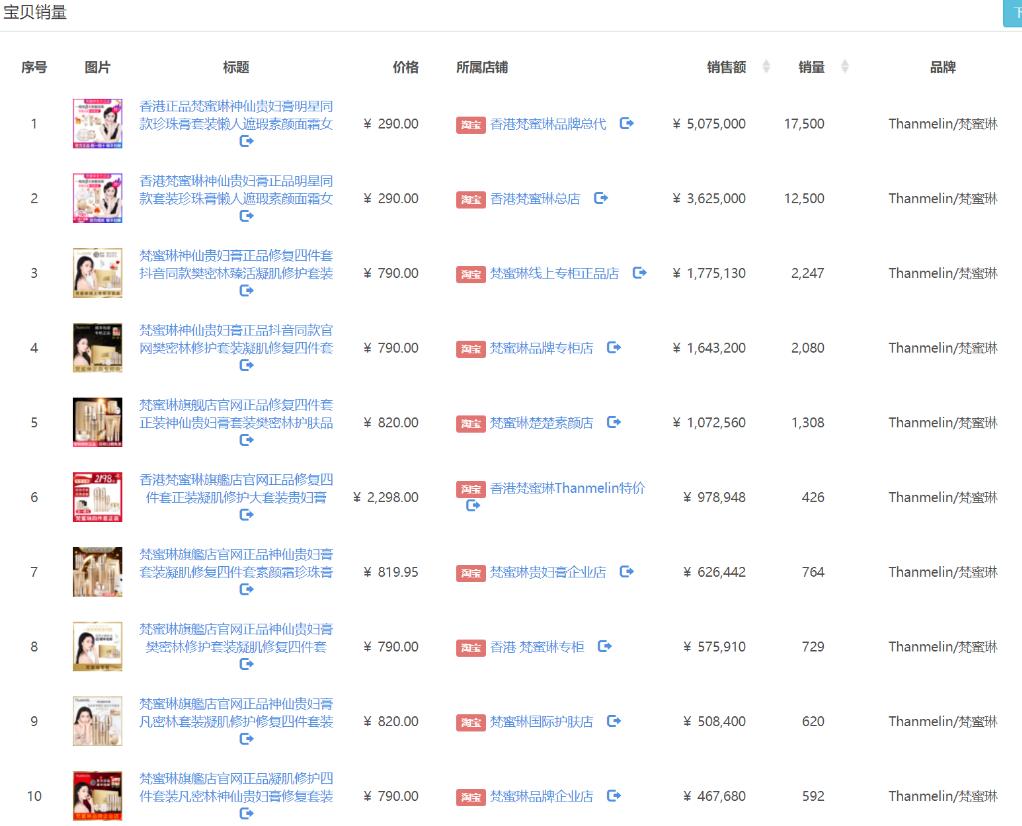Open shop link 梵蜜琳楚楚素颜店
1022x826 pixels.
pos(542,422)
